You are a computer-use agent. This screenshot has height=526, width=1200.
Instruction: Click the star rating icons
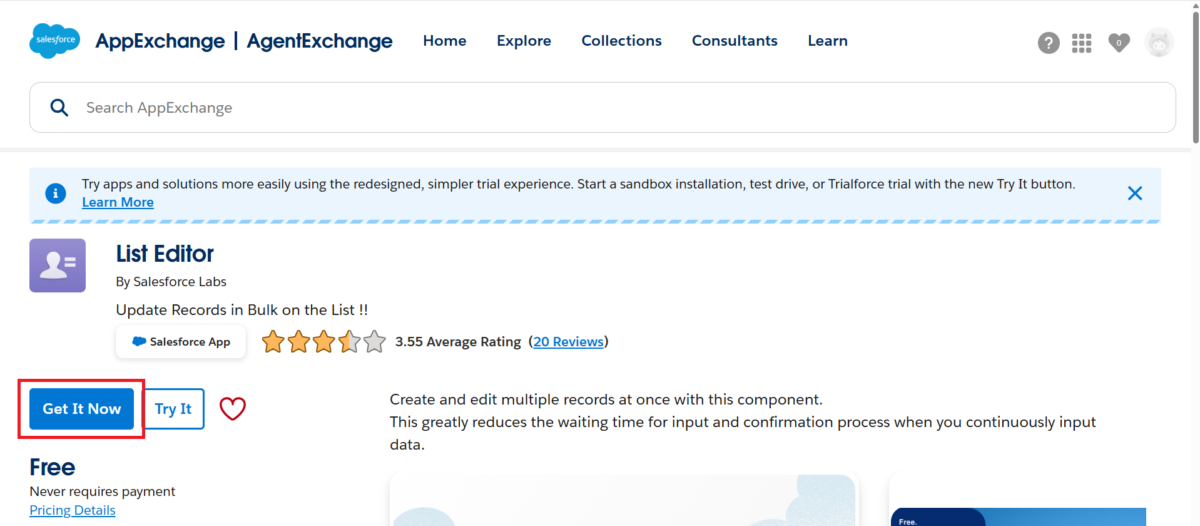[x=324, y=342]
